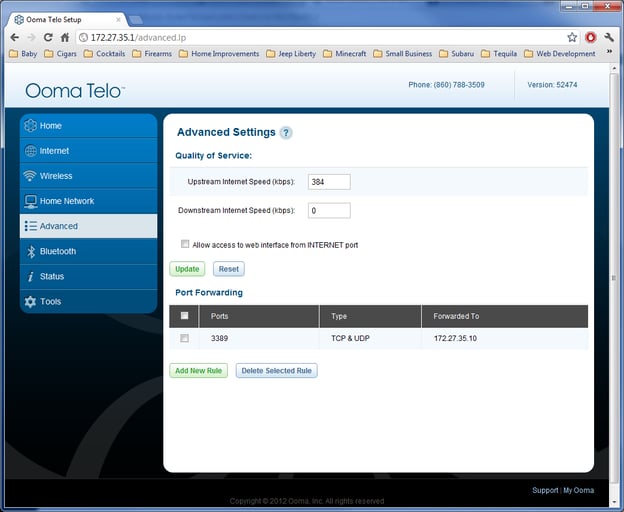Viewport: 624px width, 512px height.
Task: Click the browser home icon
Action: 65,37
